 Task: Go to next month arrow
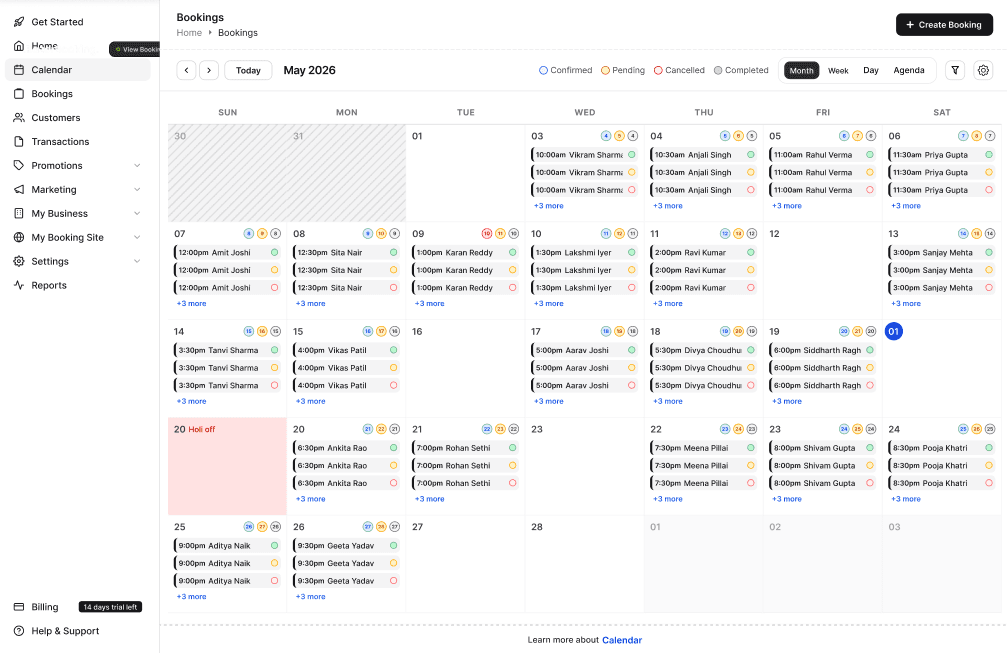[x=209, y=71]
